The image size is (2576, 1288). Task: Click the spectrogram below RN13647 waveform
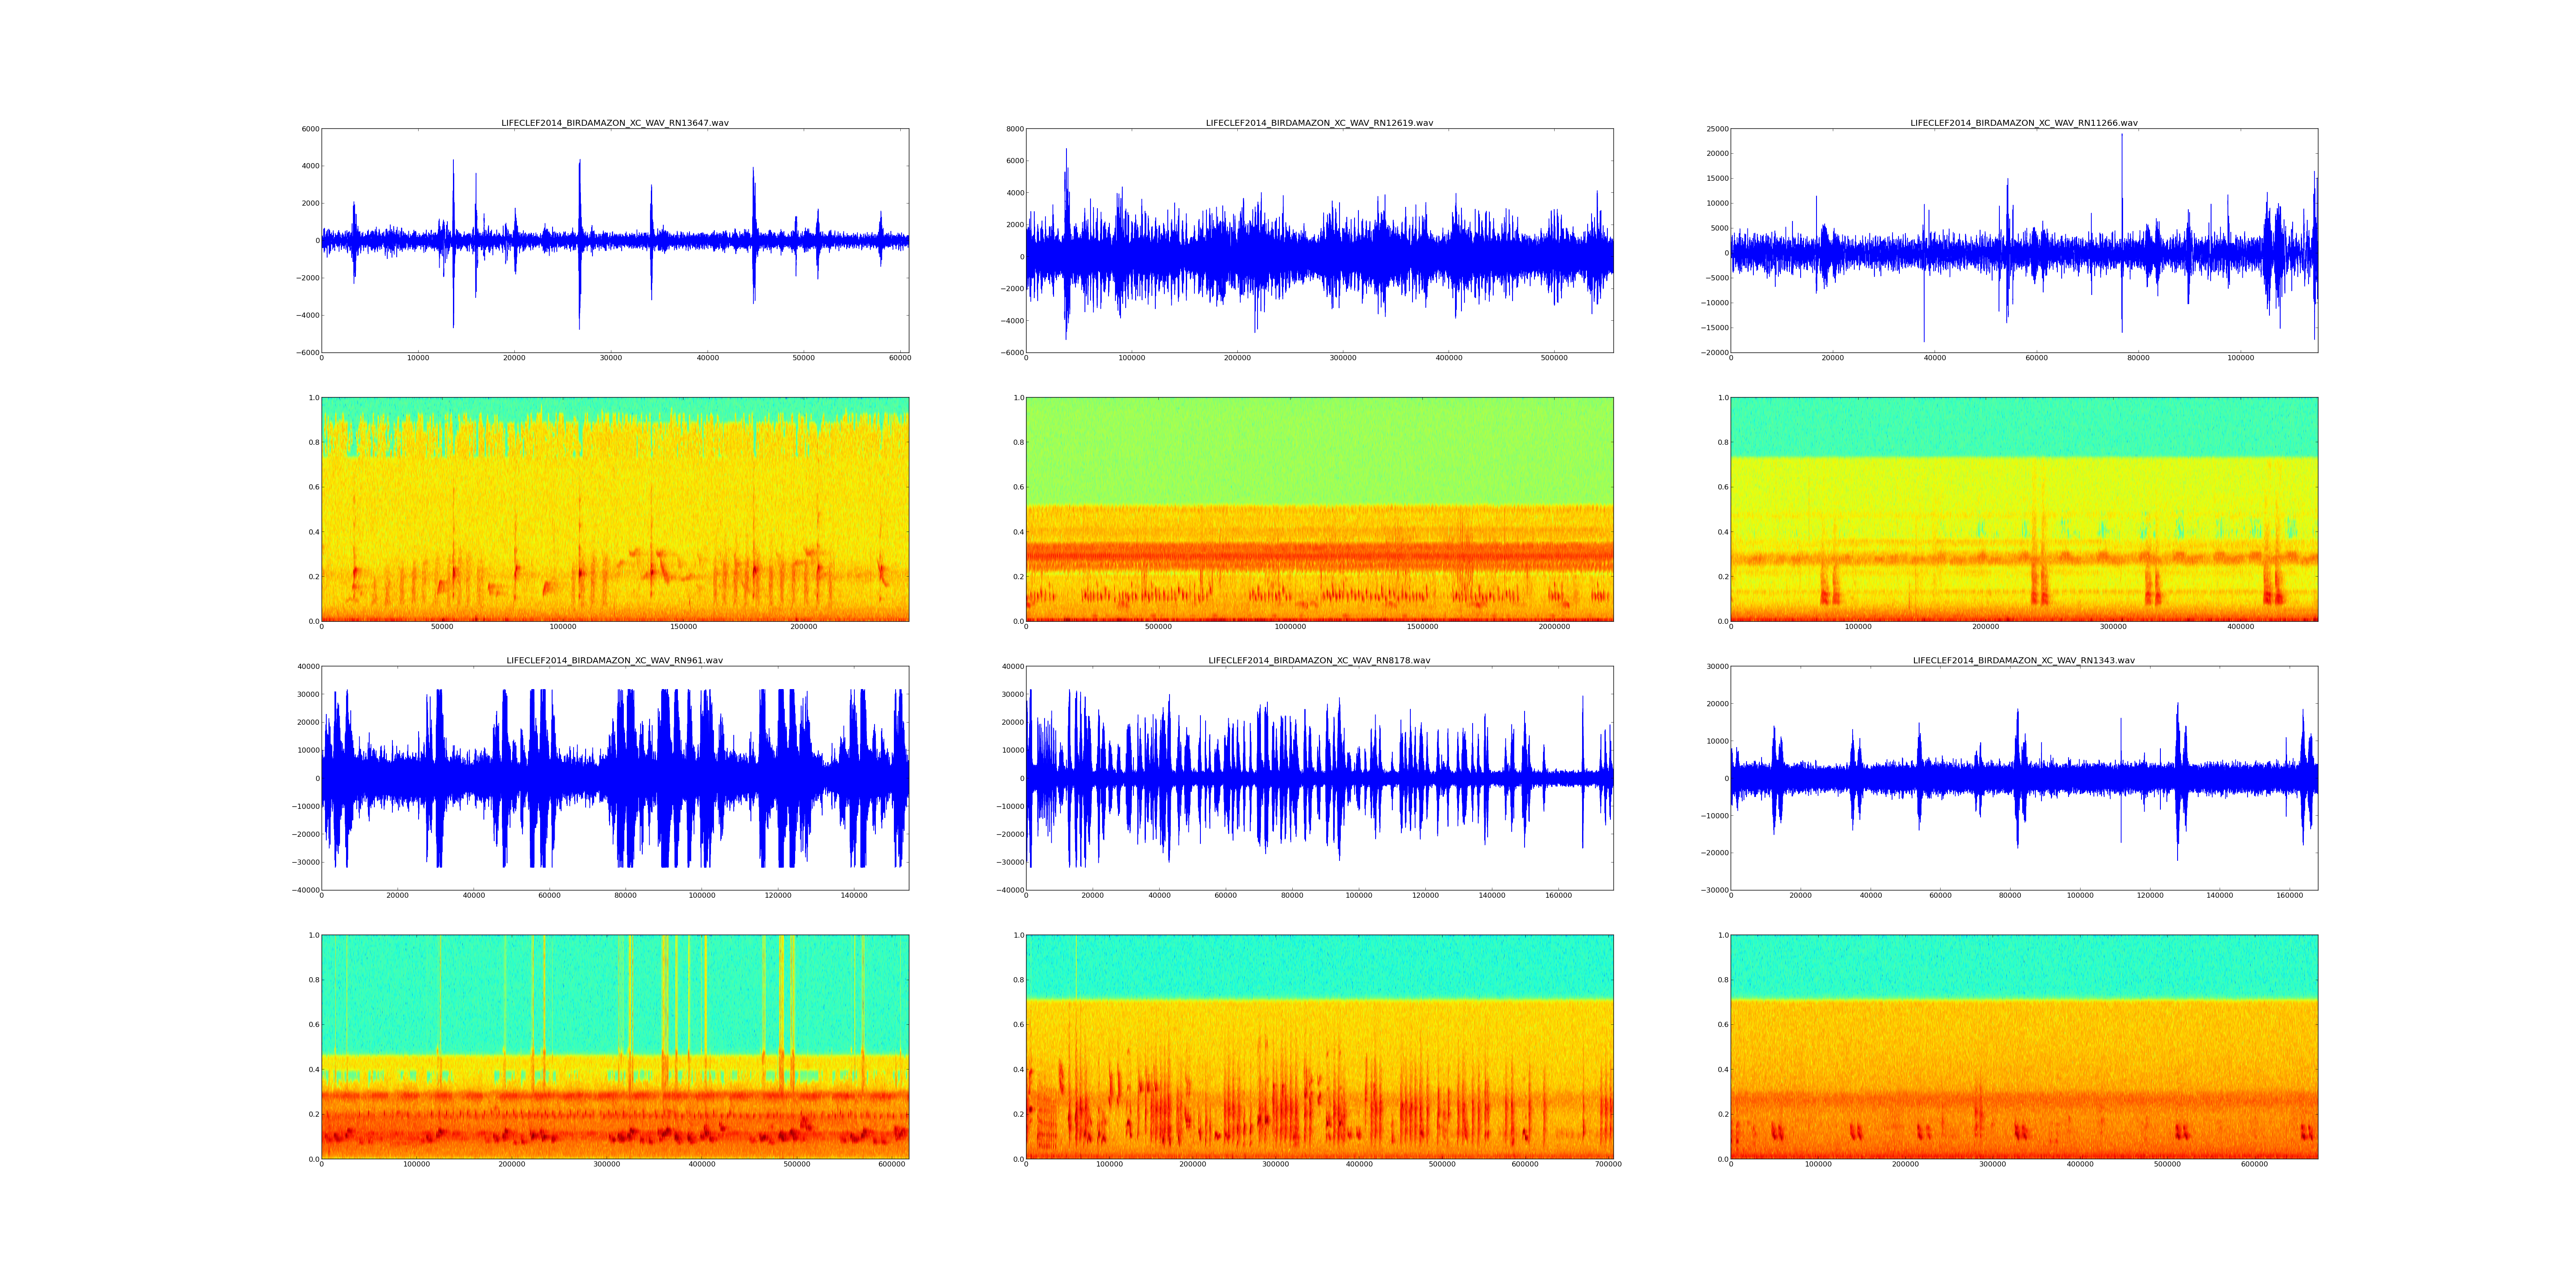tap(614, 509)
